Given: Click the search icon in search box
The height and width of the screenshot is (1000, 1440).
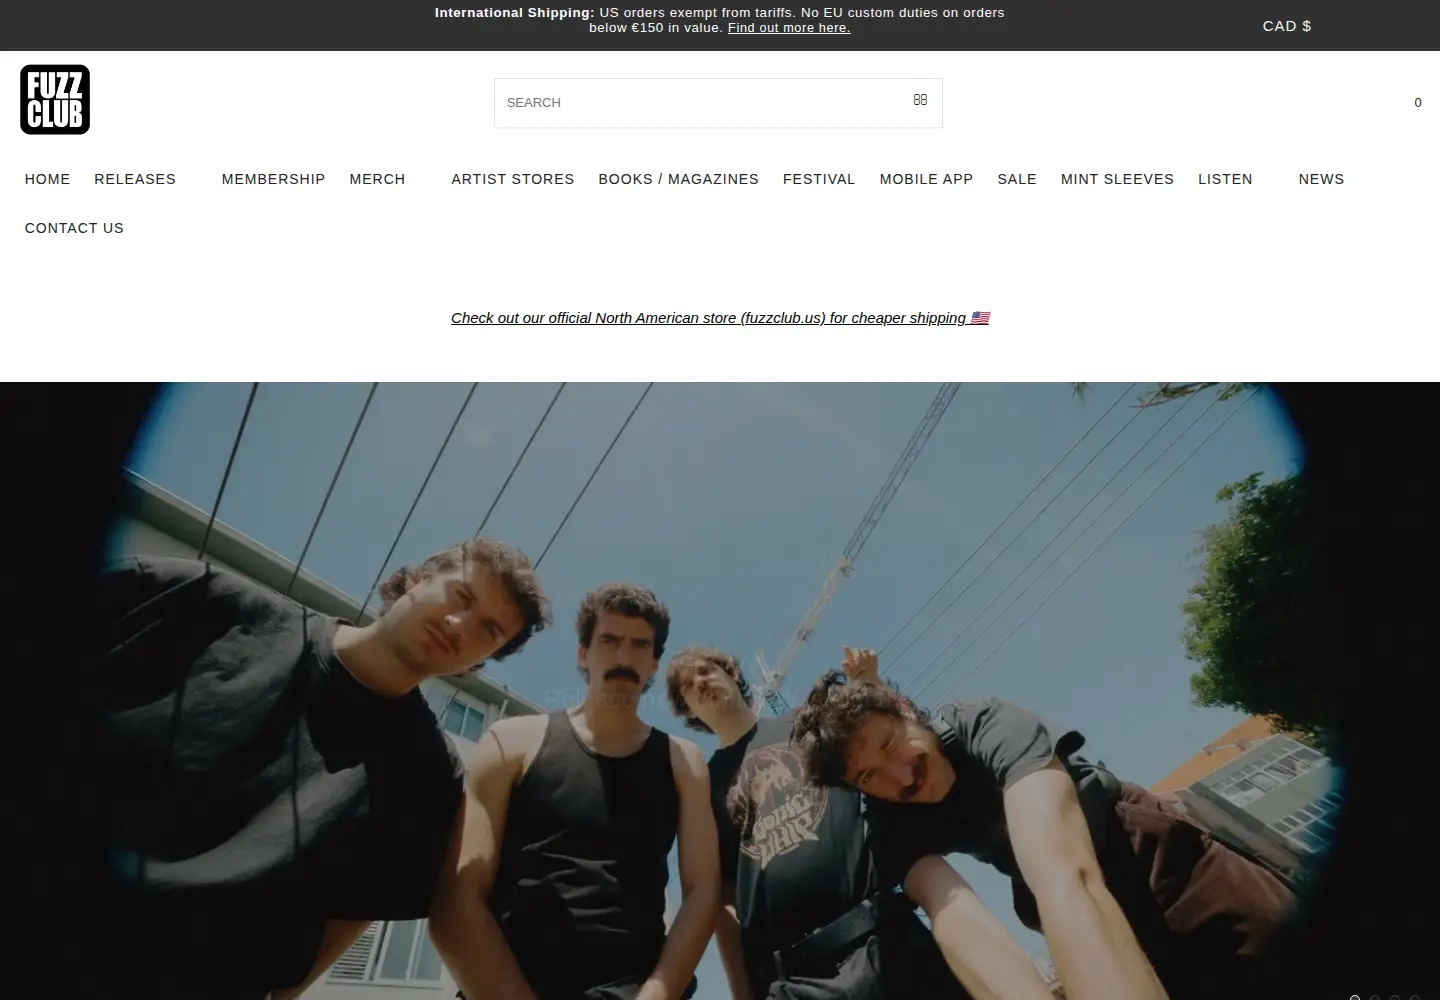Looking at the screenshot, I should click(x=920, y=100).
